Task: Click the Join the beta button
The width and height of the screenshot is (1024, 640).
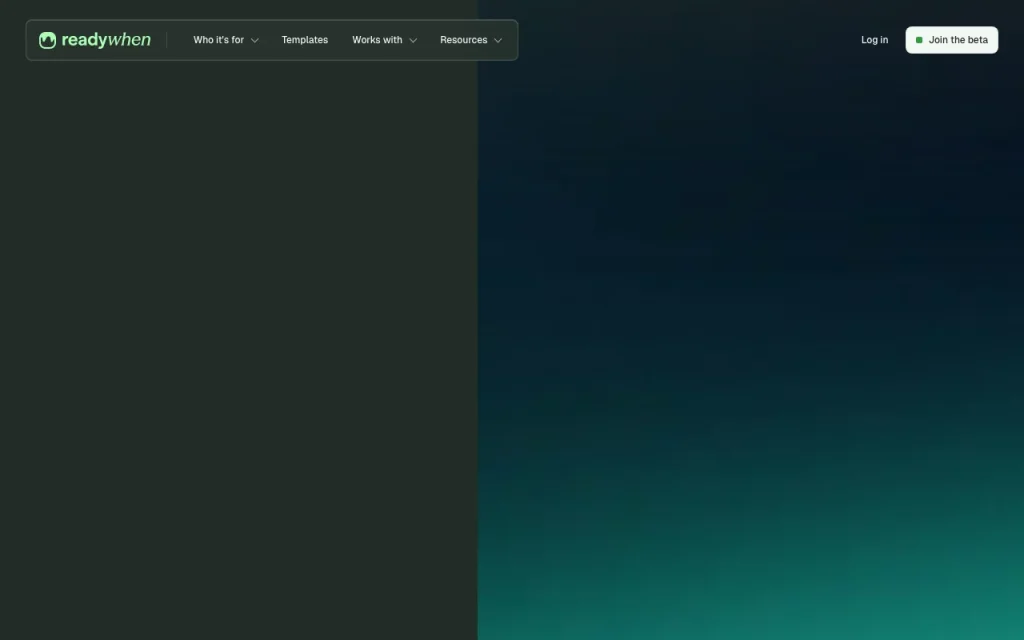Action: (952, 40)
